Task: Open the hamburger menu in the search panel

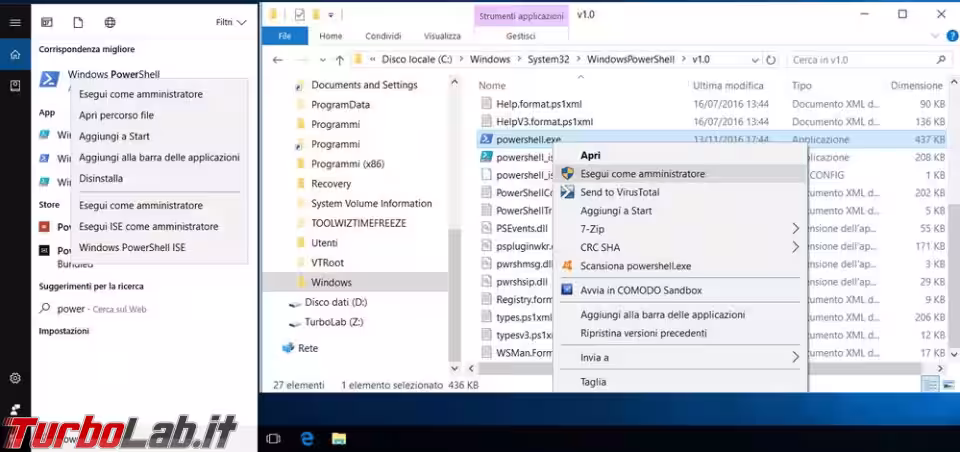Action: [15, 23]
